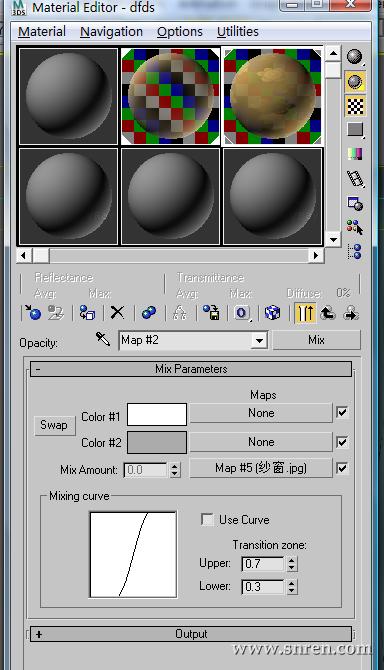Image resolution: width=384 pixels, height=670 pixels.
Task: Click the Swap button
Action: click(54, 425)
